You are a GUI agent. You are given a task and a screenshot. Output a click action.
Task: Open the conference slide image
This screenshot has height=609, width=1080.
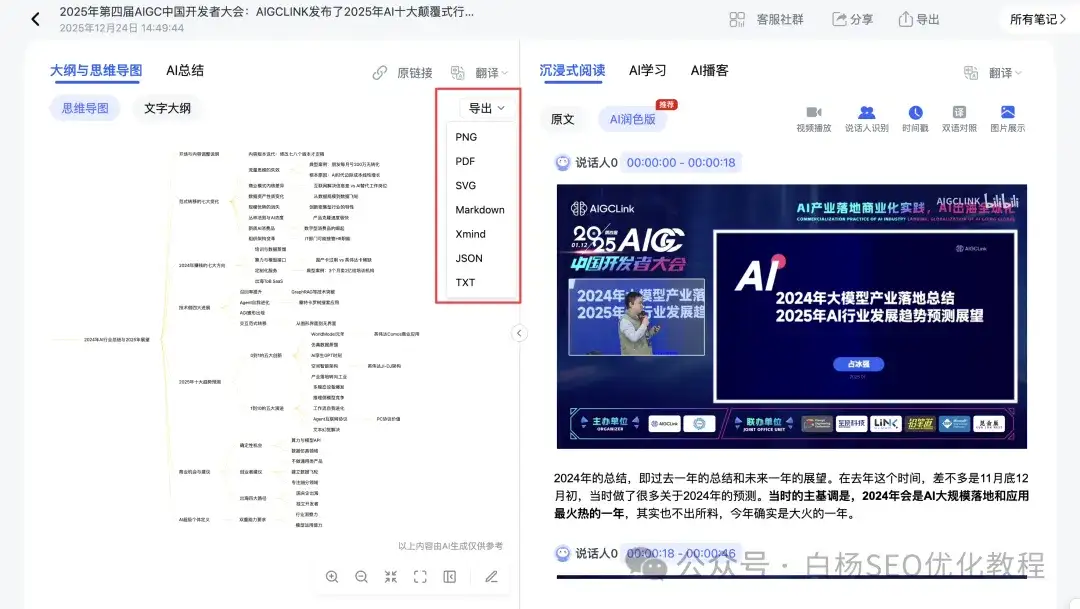pyautogui.click(x=791, y=316)
